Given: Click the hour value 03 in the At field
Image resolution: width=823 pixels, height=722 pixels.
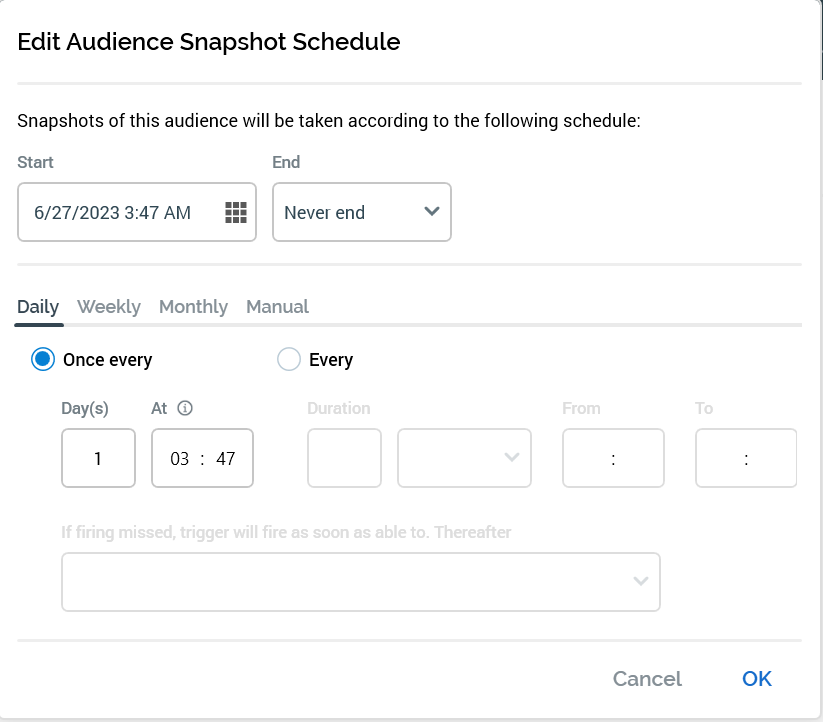Looking at the screenshot, I should pos(180,459).
